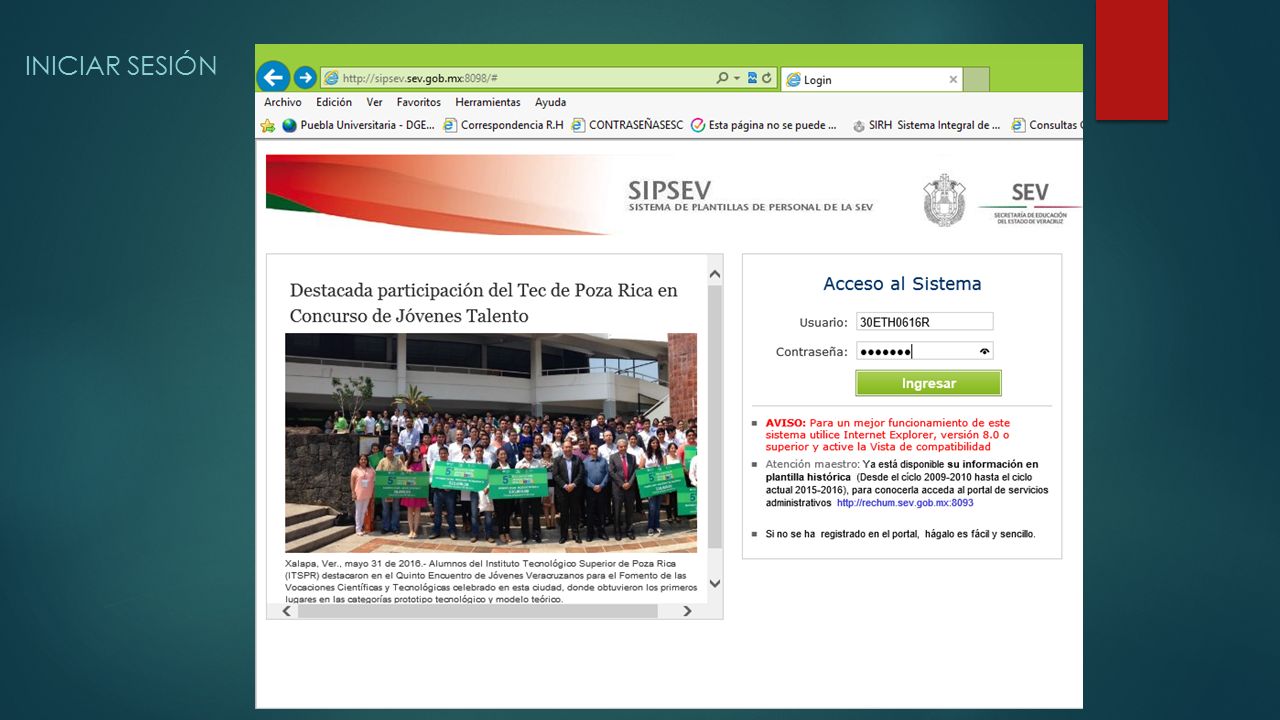Click the IE page icon beside the URL

click(x=331, y=78)
